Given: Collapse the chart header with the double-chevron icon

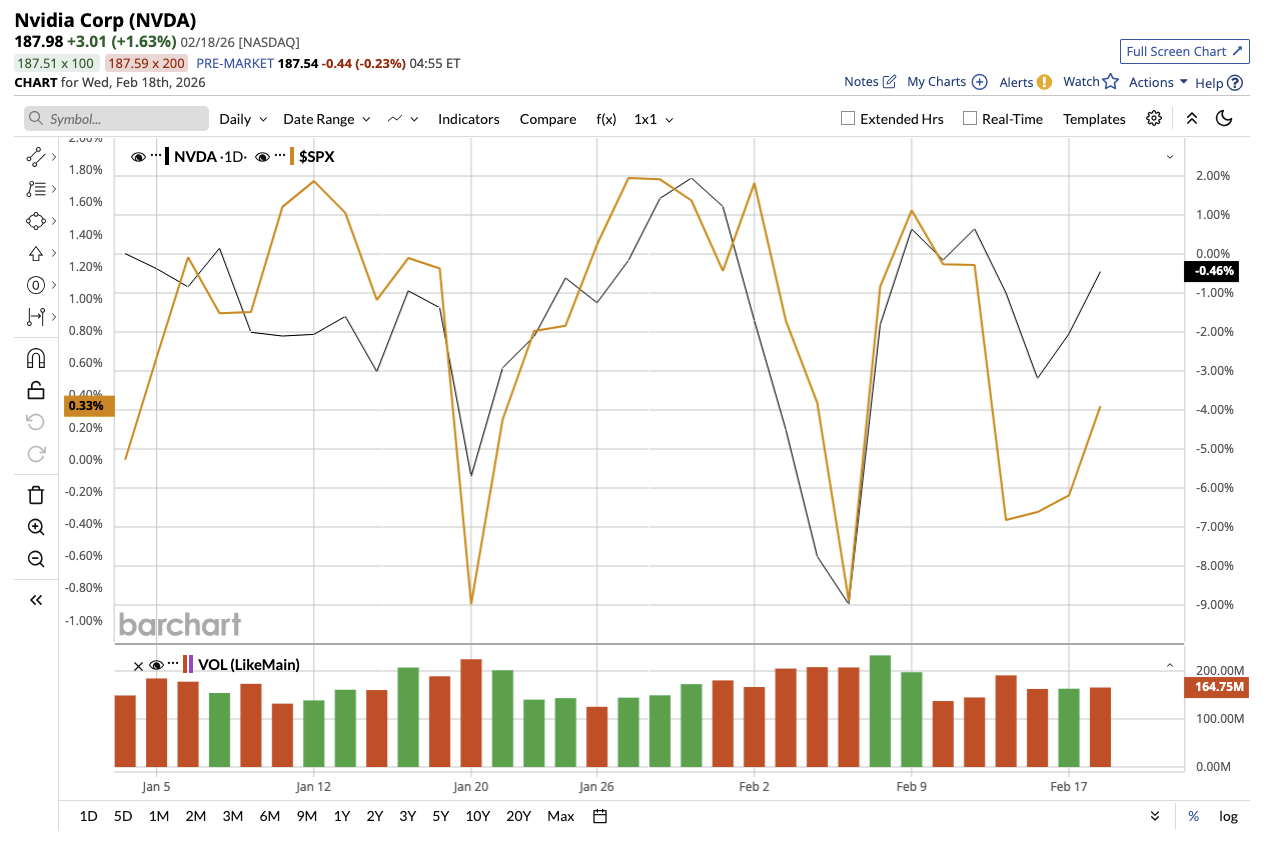Looking at the screenshot, I should [x=1192, y=118].
